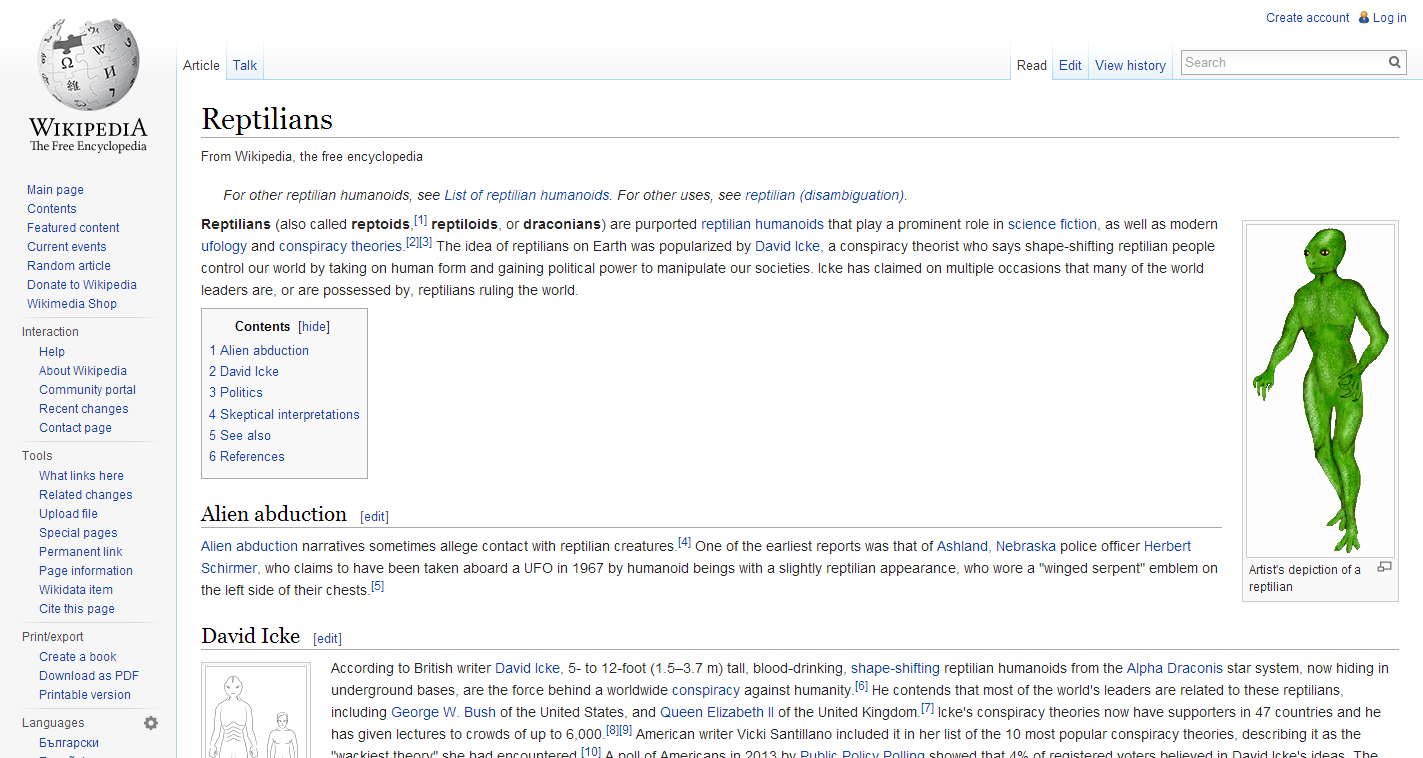Open the View history tab

point(1130,66)
